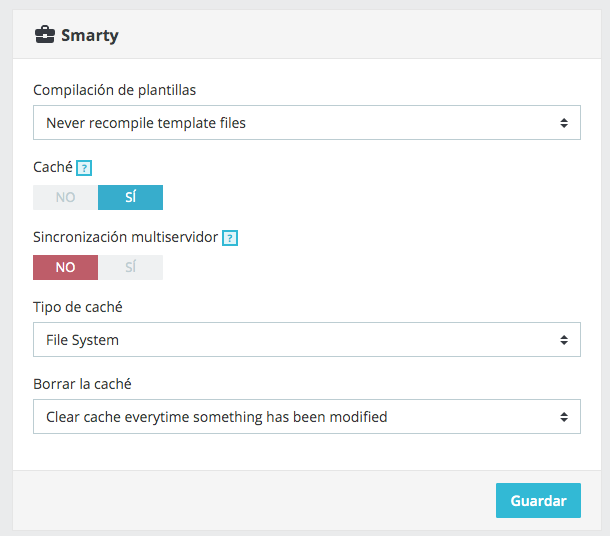Click the Sincronización multiservidor label text
This screenshot has width=610, height=536.
pyautogui.click(x=125, y=237)
